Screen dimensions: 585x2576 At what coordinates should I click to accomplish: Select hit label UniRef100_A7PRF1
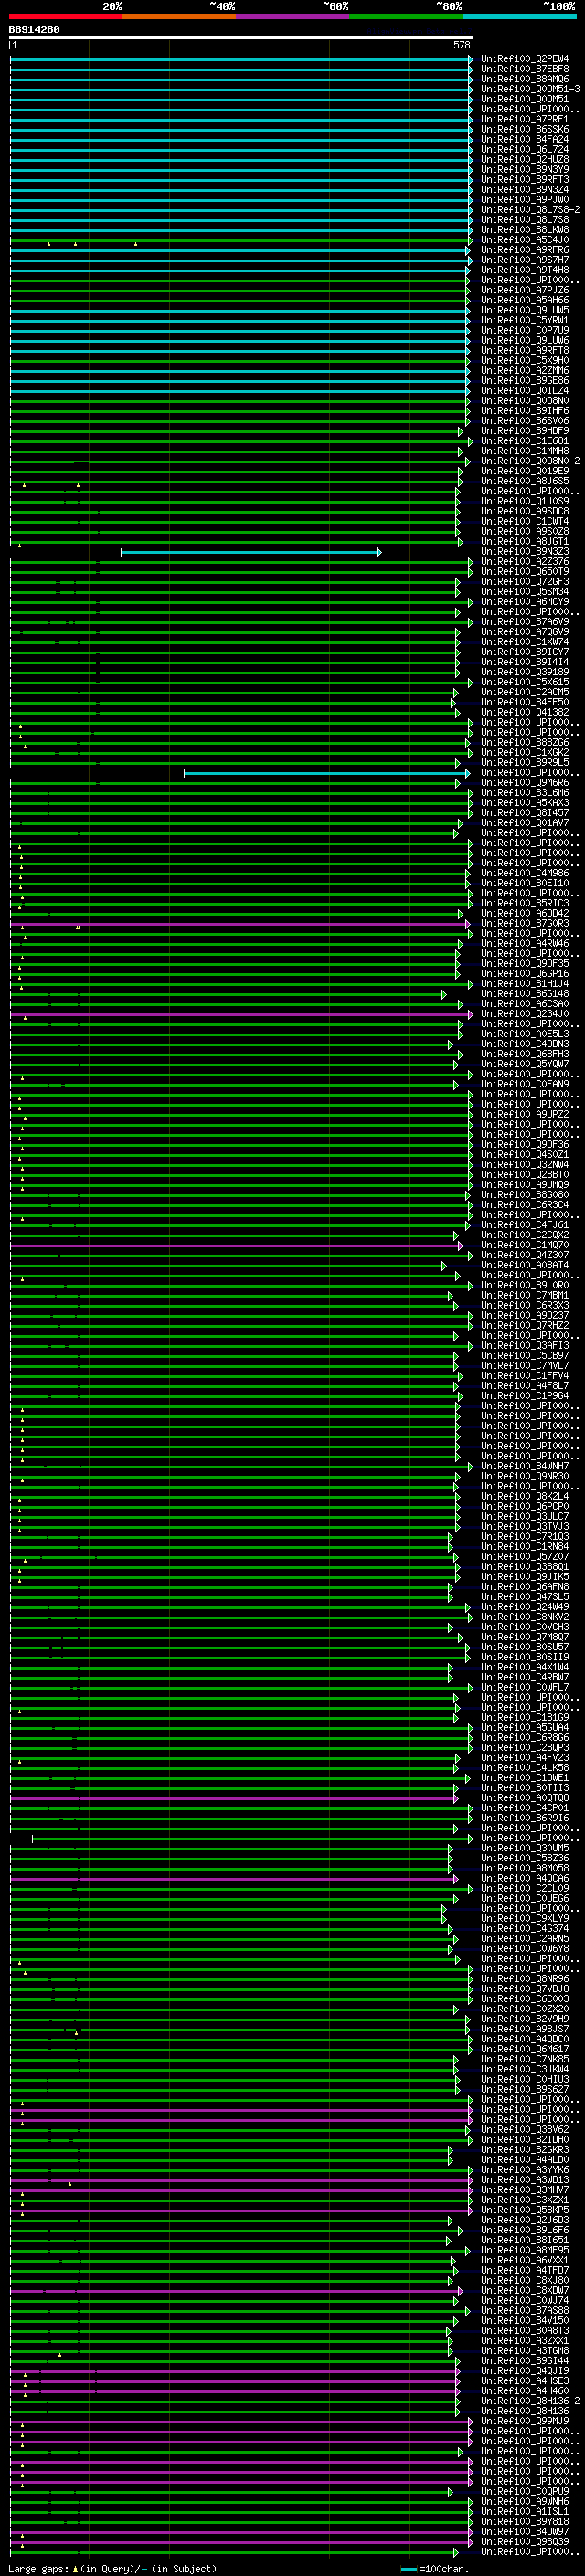pyautogui.click(x=525, y=119)
